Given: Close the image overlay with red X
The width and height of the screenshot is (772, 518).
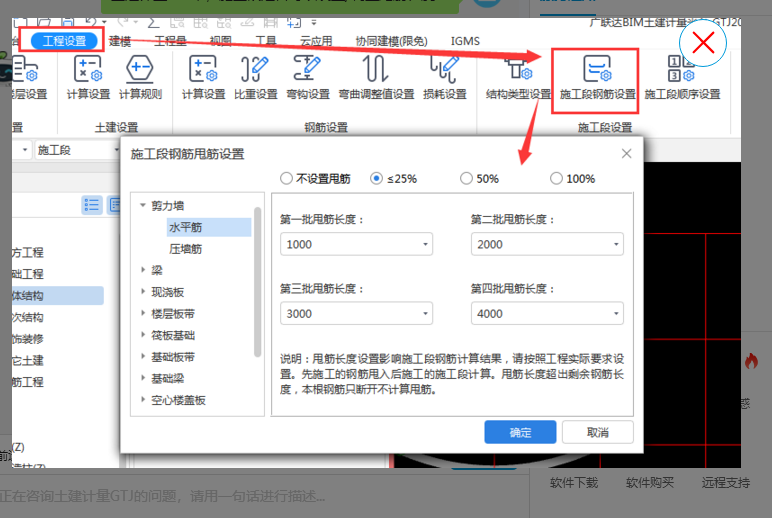Looking at the screenshot, I should pos(703,43).
